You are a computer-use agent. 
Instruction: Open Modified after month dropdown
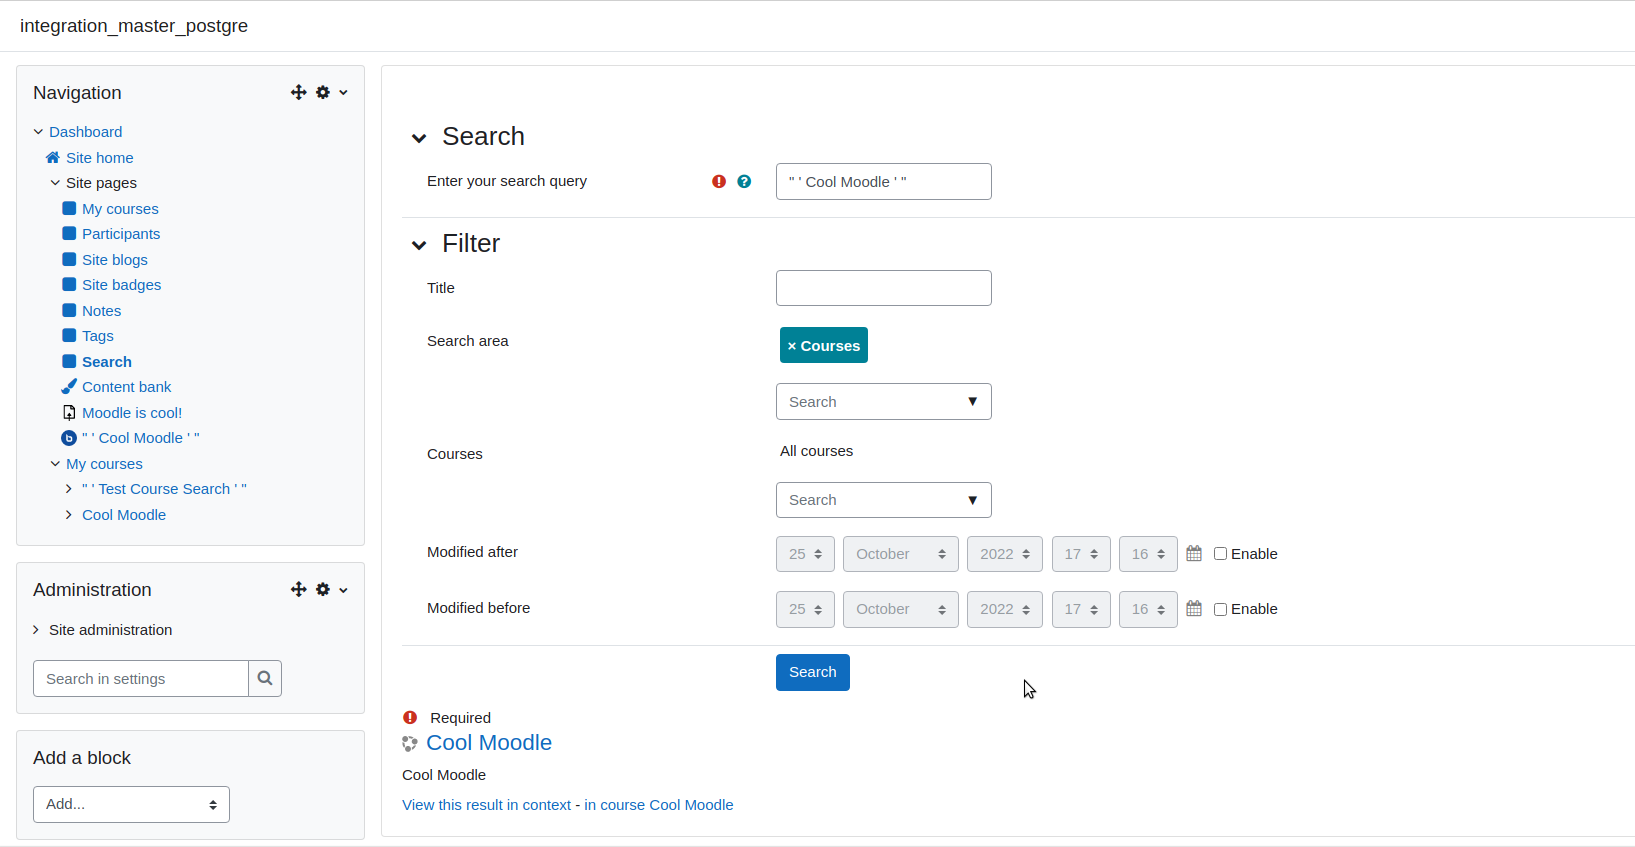(x=900, y=553)
